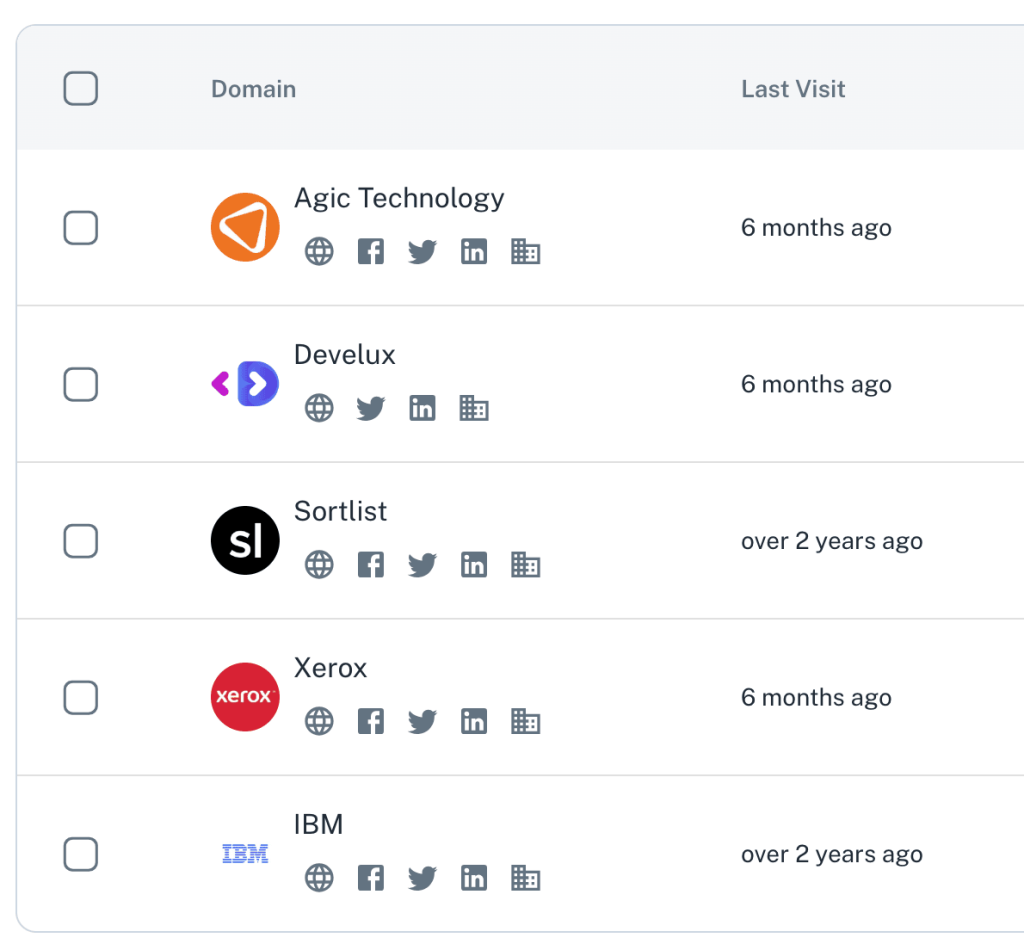1024x950 pixels.
Task: Open IBM website globe icon
Action: point(319,878)
